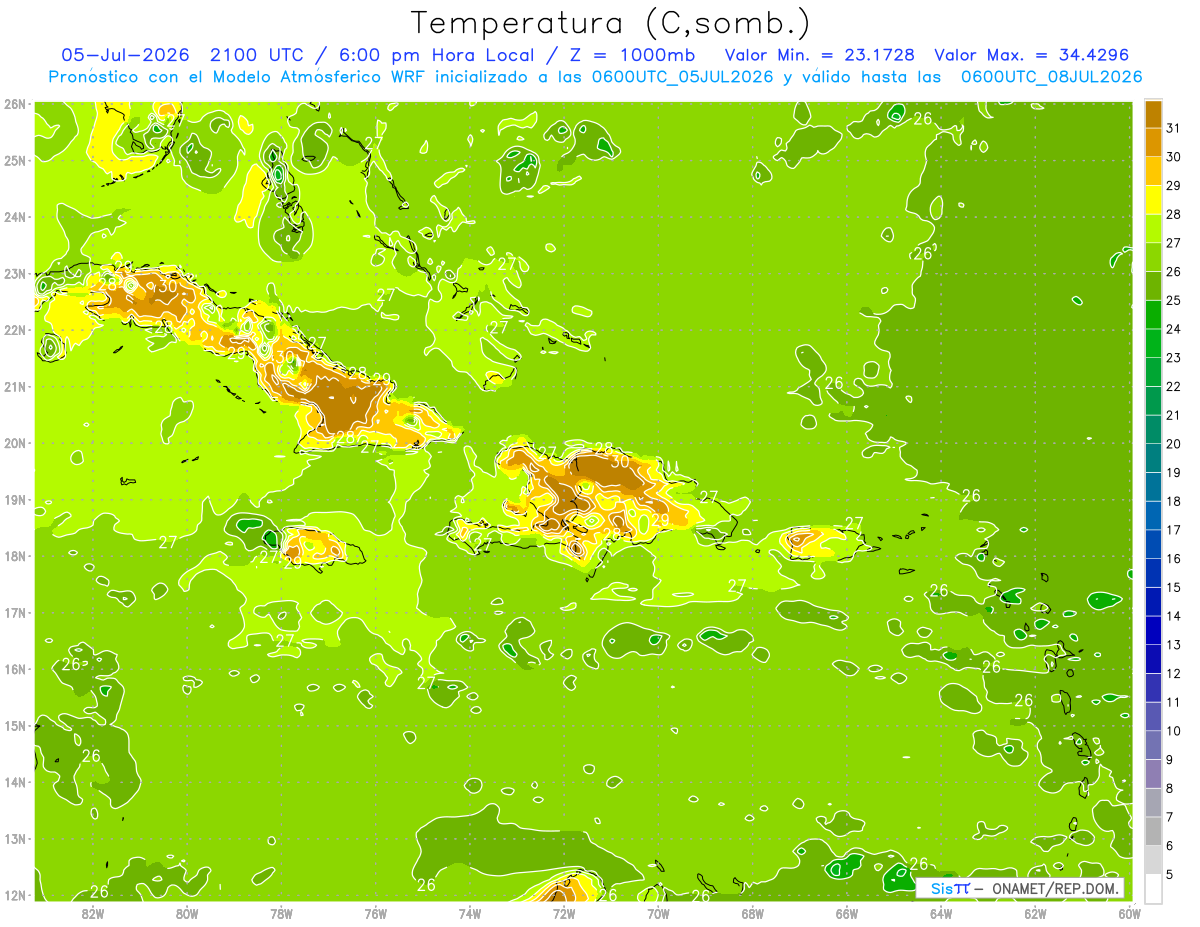Click the color legend label "24"
The image size is (1200, 927).
[1173, 329]
